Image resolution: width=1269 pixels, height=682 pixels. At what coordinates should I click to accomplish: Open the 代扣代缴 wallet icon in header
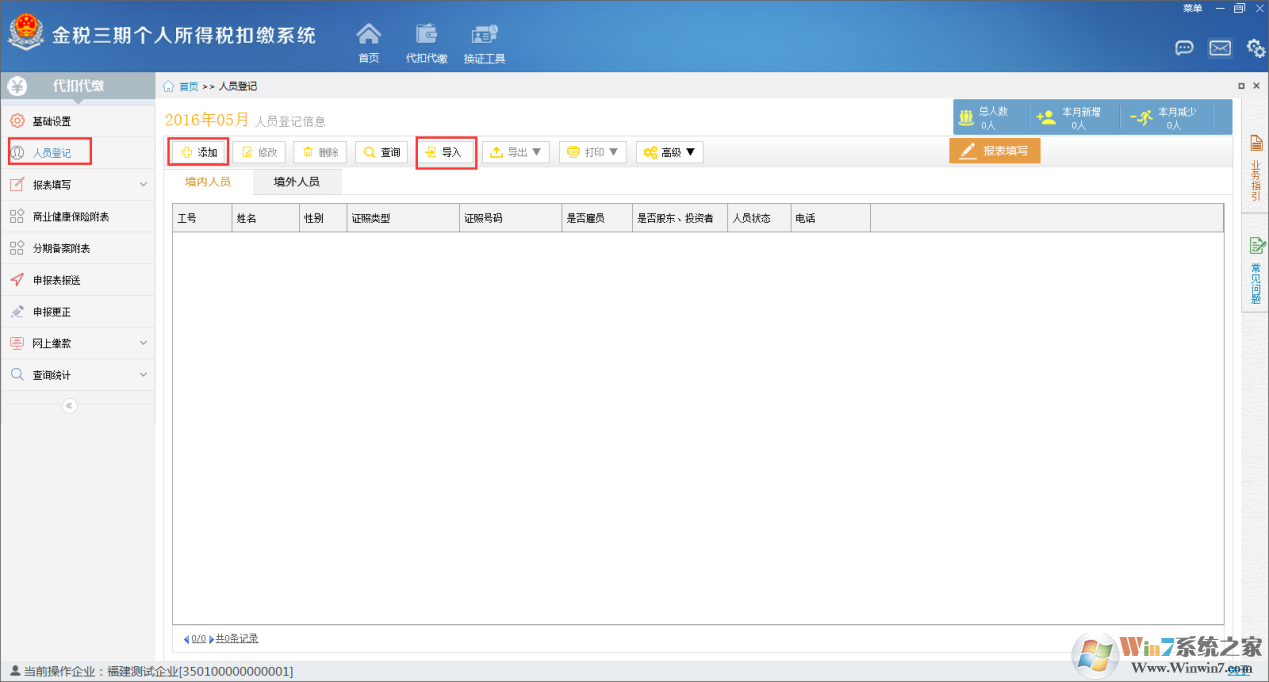click(x=426, y=36)
